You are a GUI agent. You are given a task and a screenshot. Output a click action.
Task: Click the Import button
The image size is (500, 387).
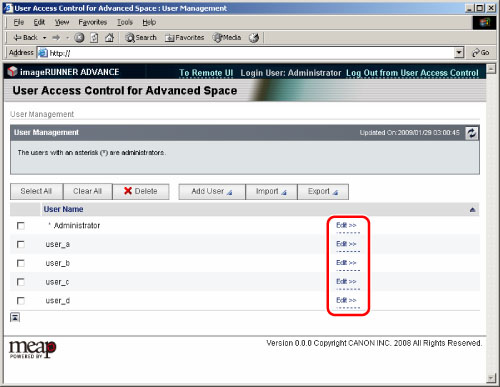click(271, 192)
